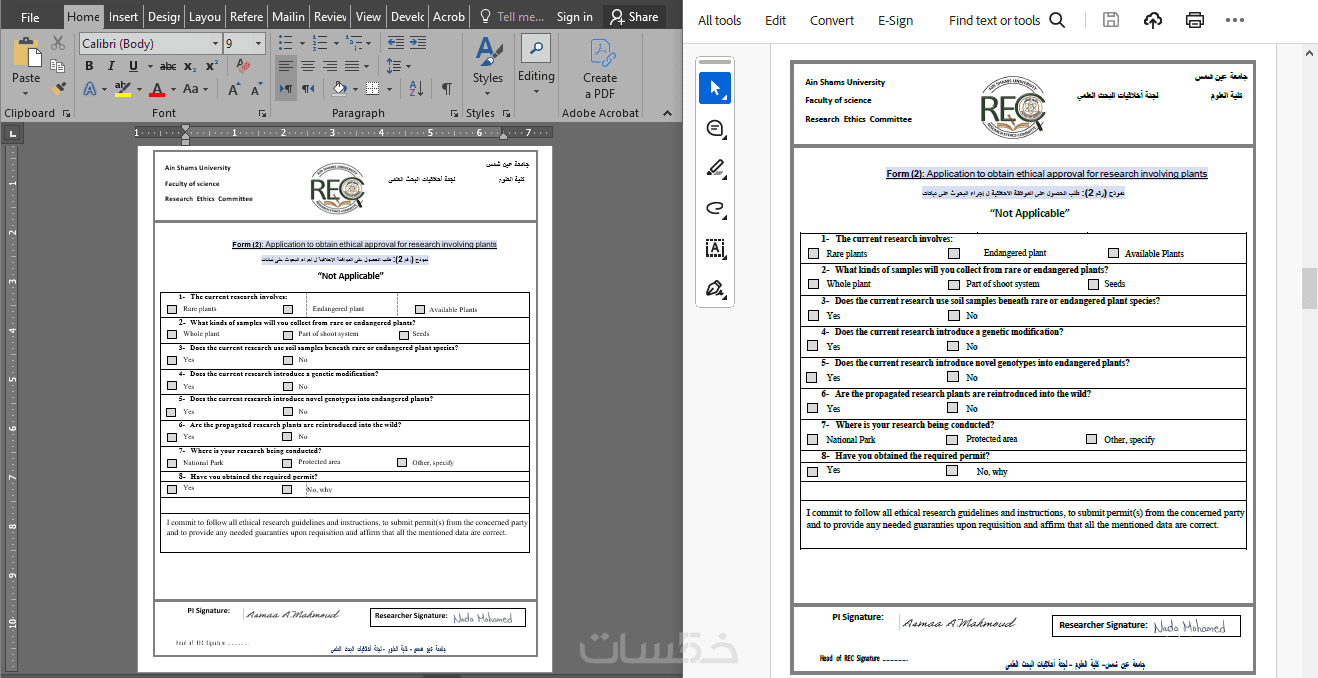Screen dimensions: 1318x678
Task: Check 'Whole plant' box in PDF form
Action: click(814, 284)
